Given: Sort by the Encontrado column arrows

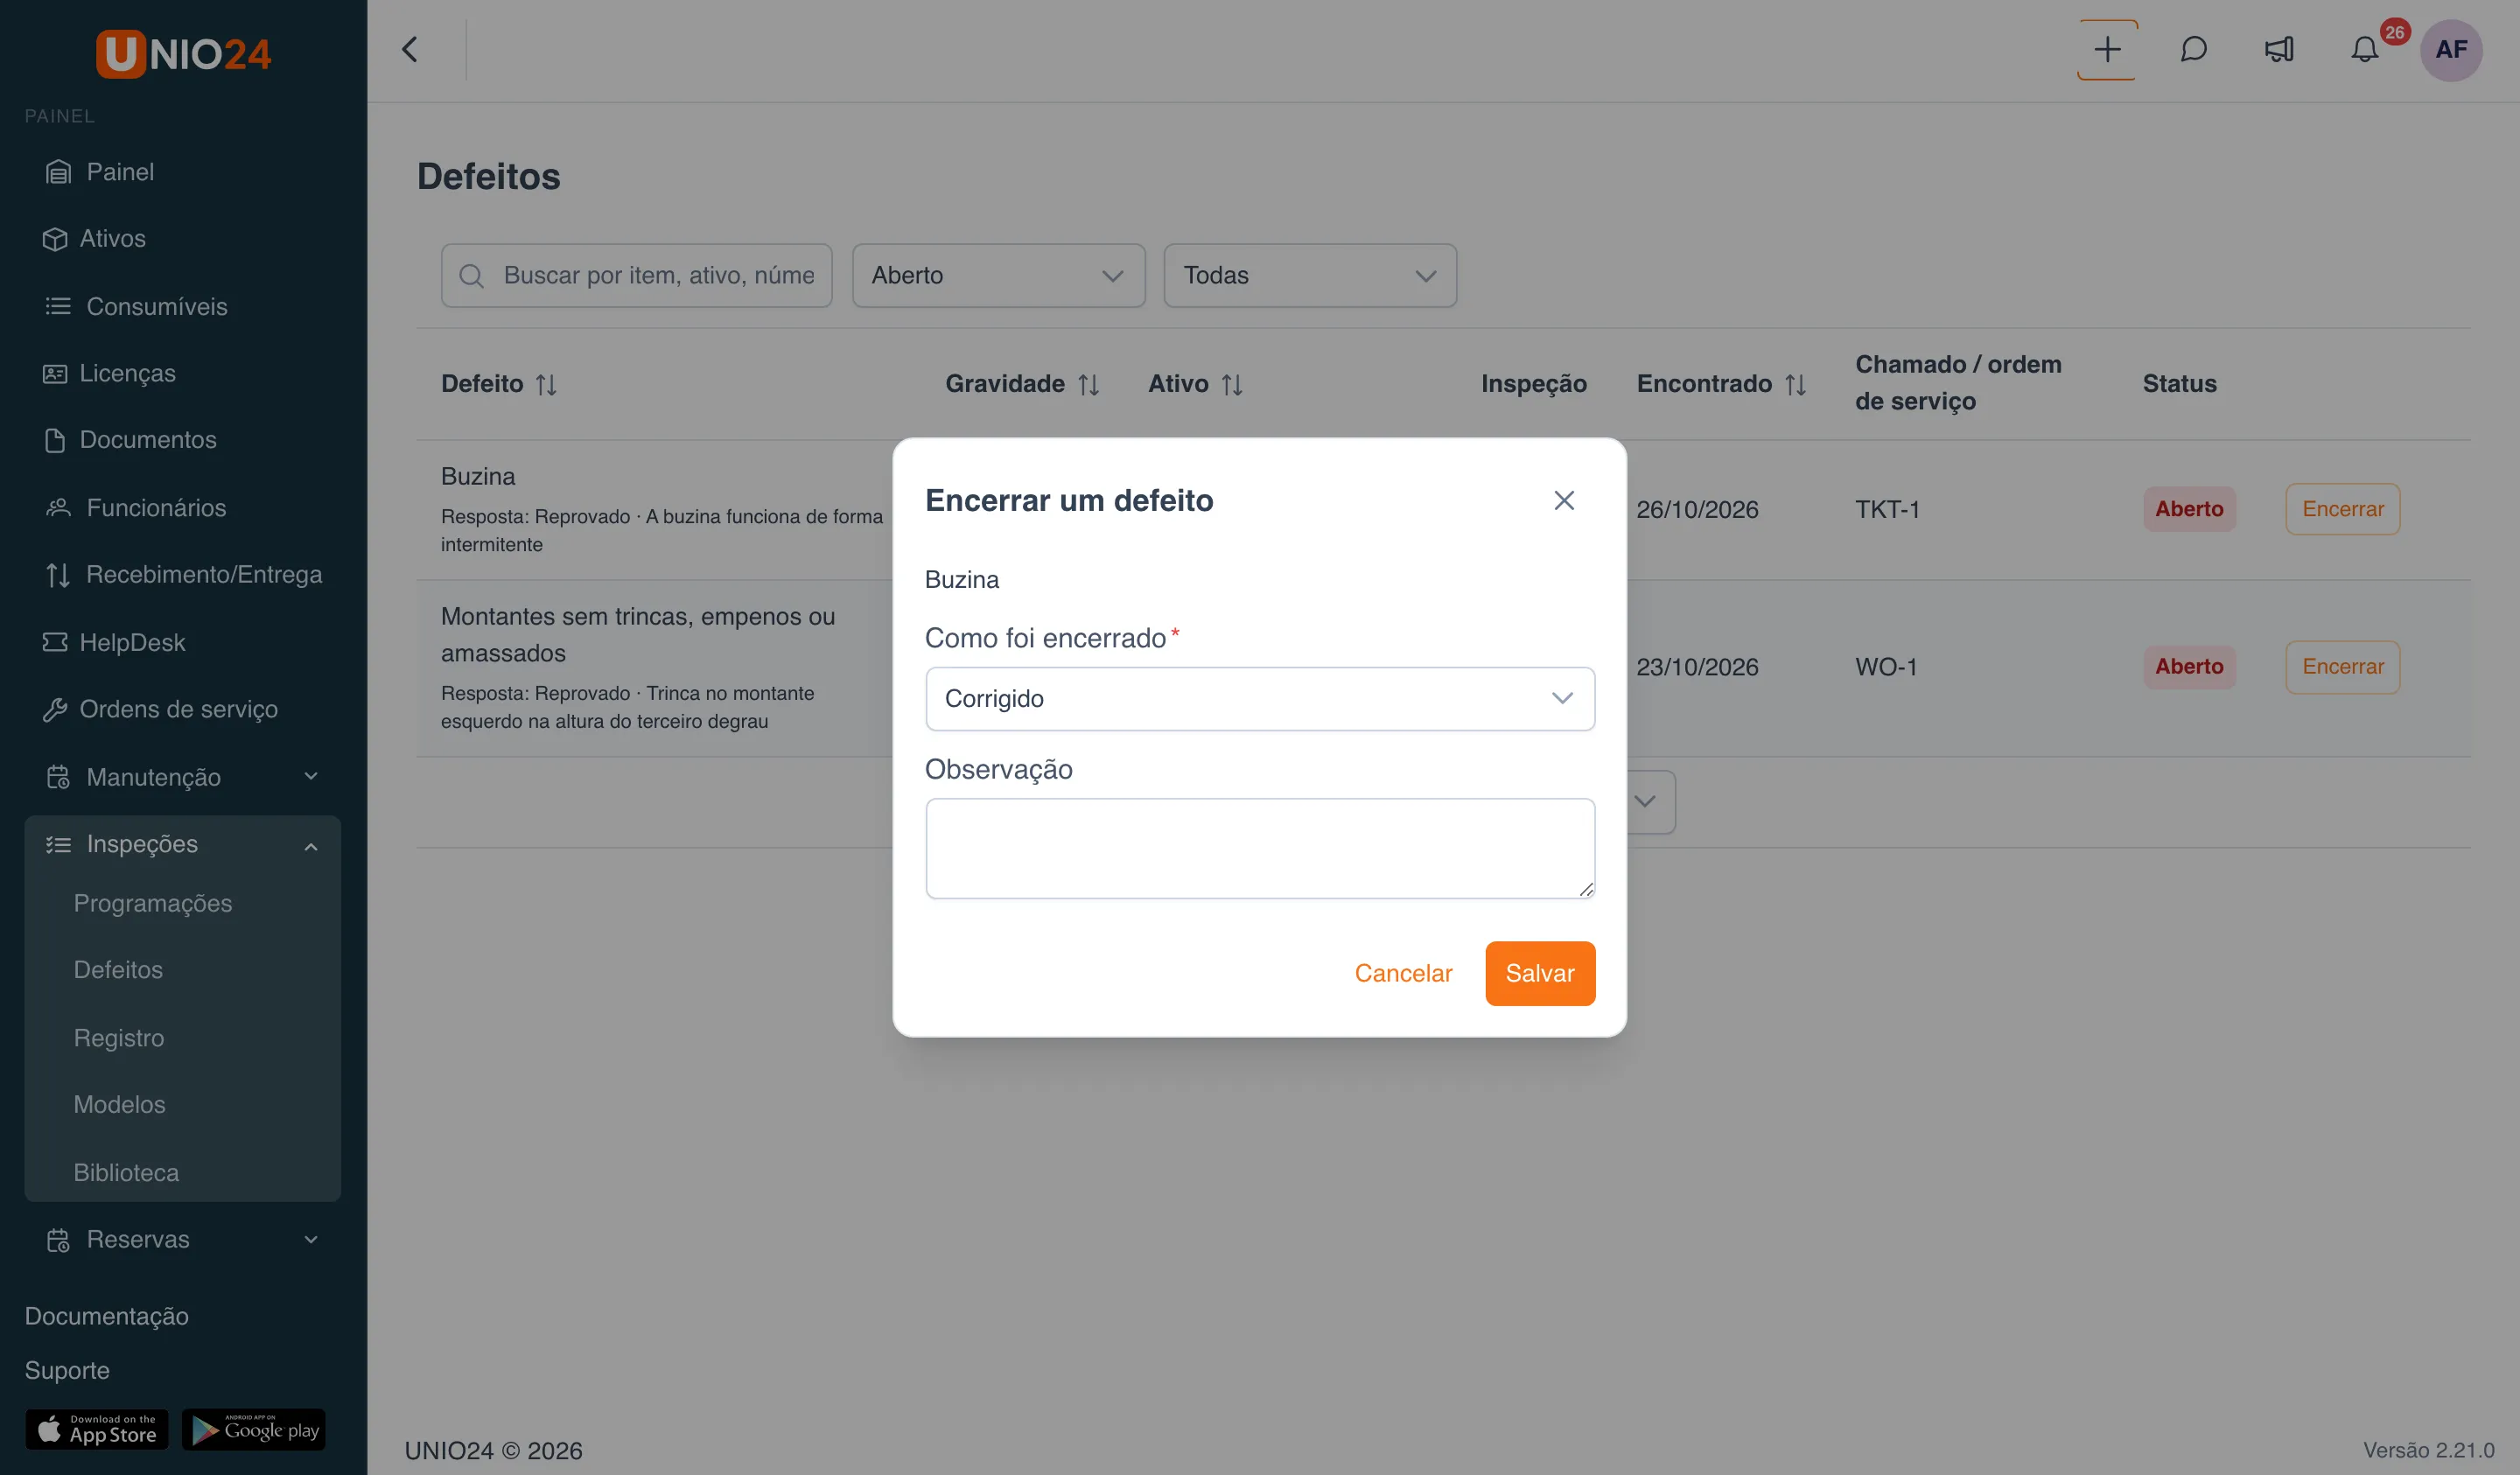Looking at the screenshot, I should pos(1796,384).
